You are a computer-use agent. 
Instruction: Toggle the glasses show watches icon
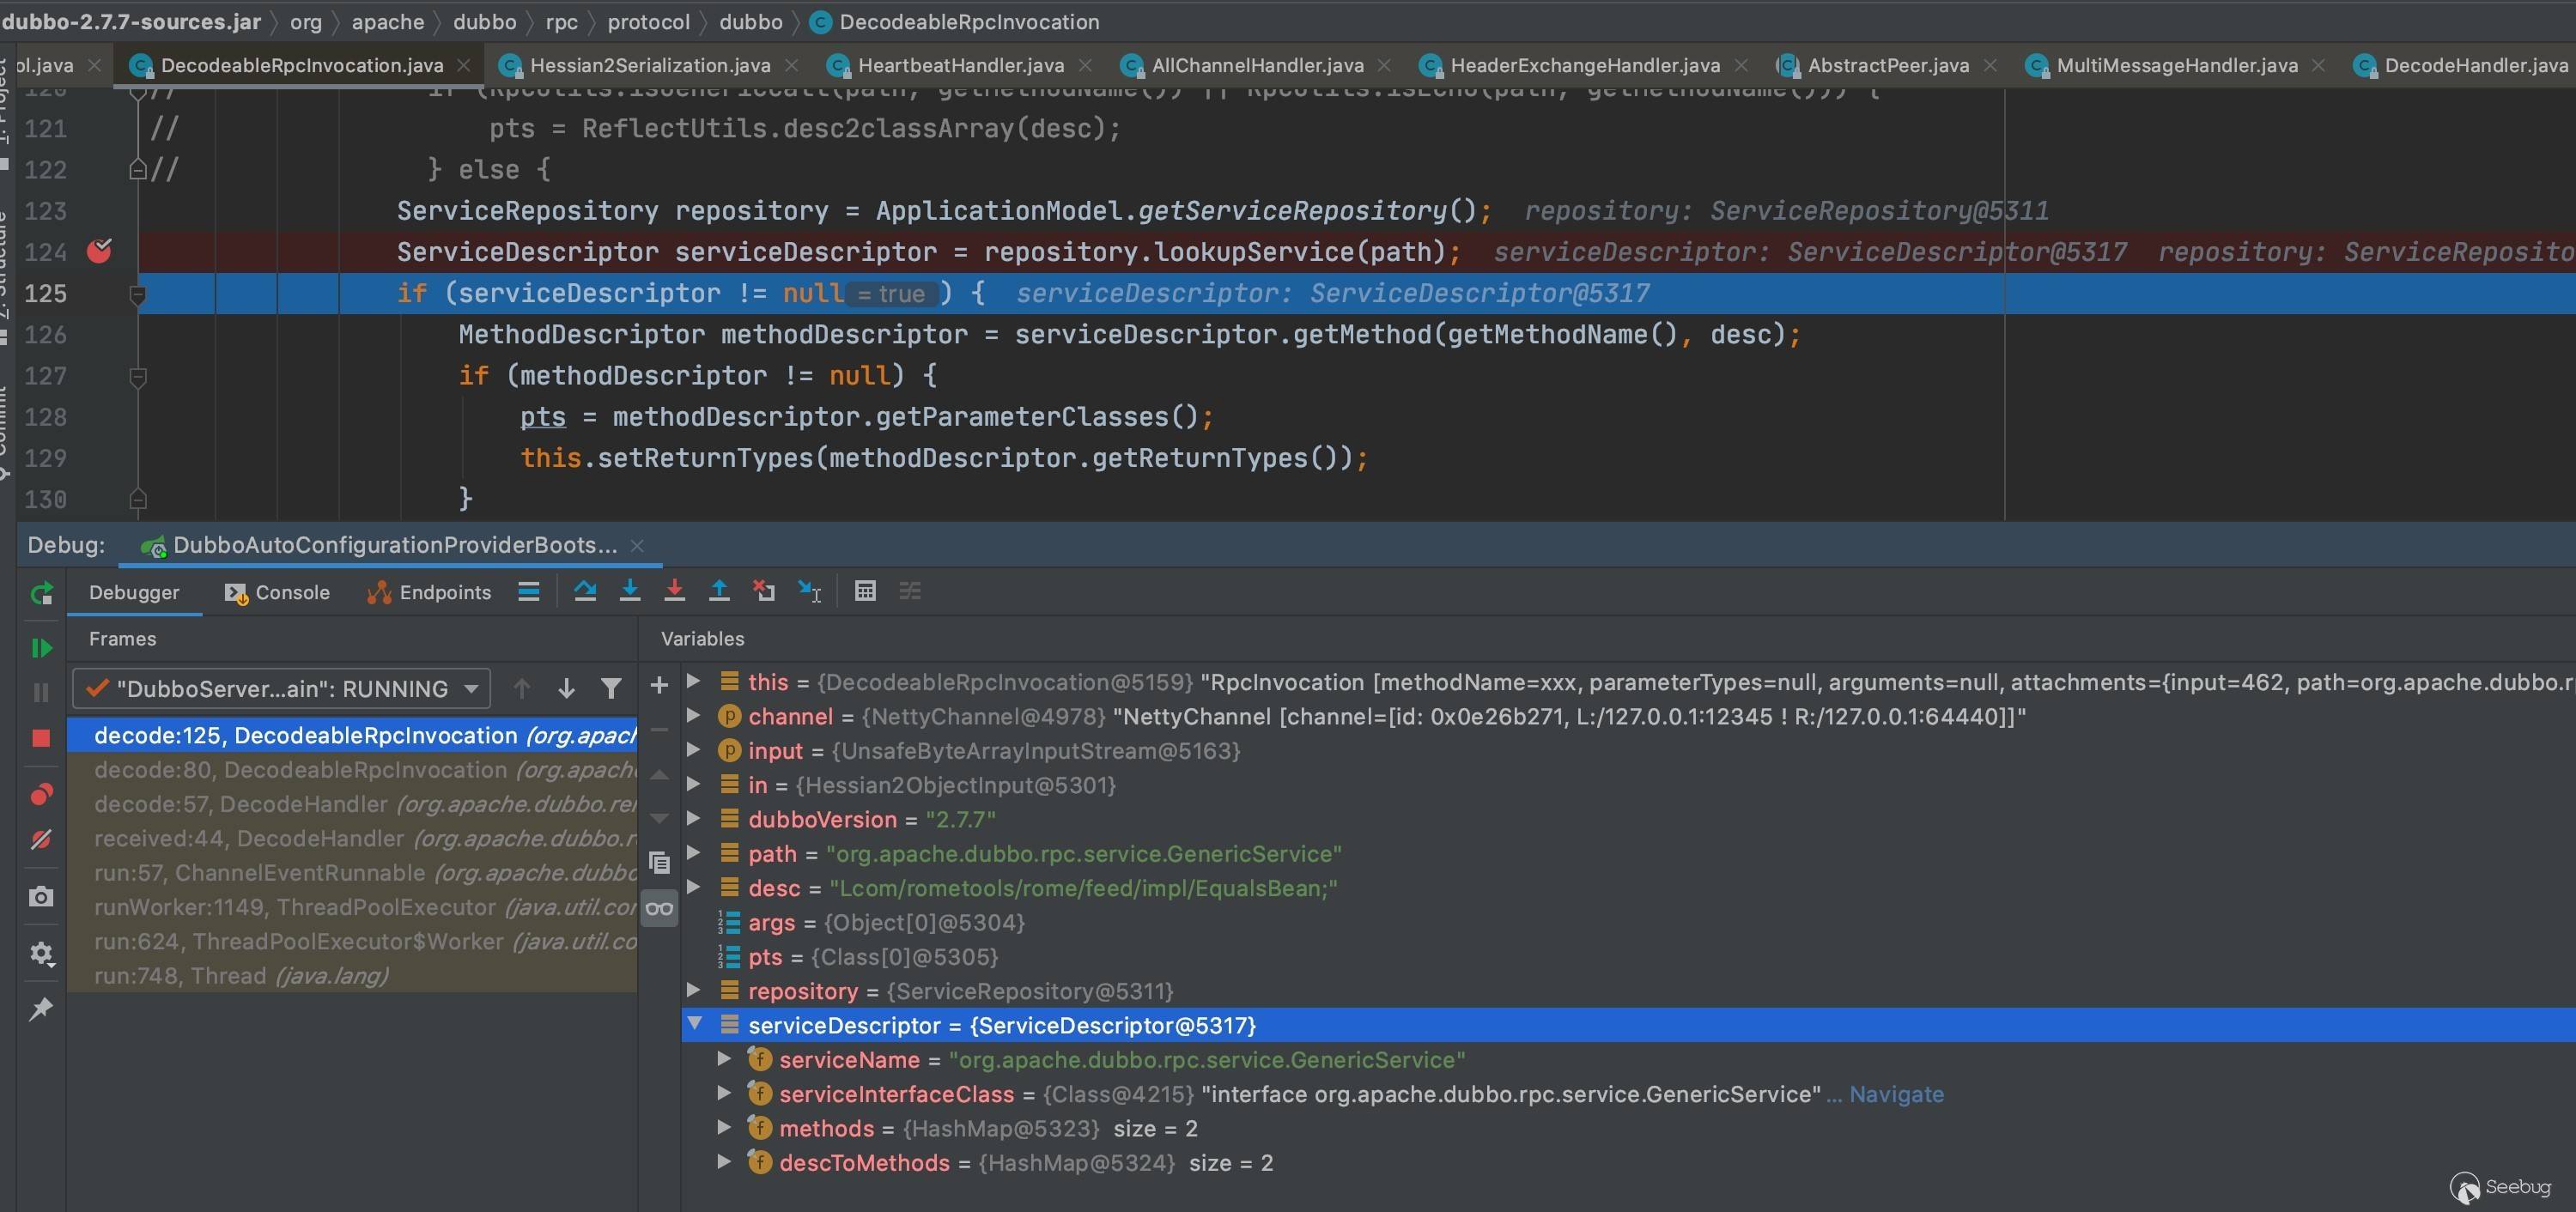pos(659,908)
